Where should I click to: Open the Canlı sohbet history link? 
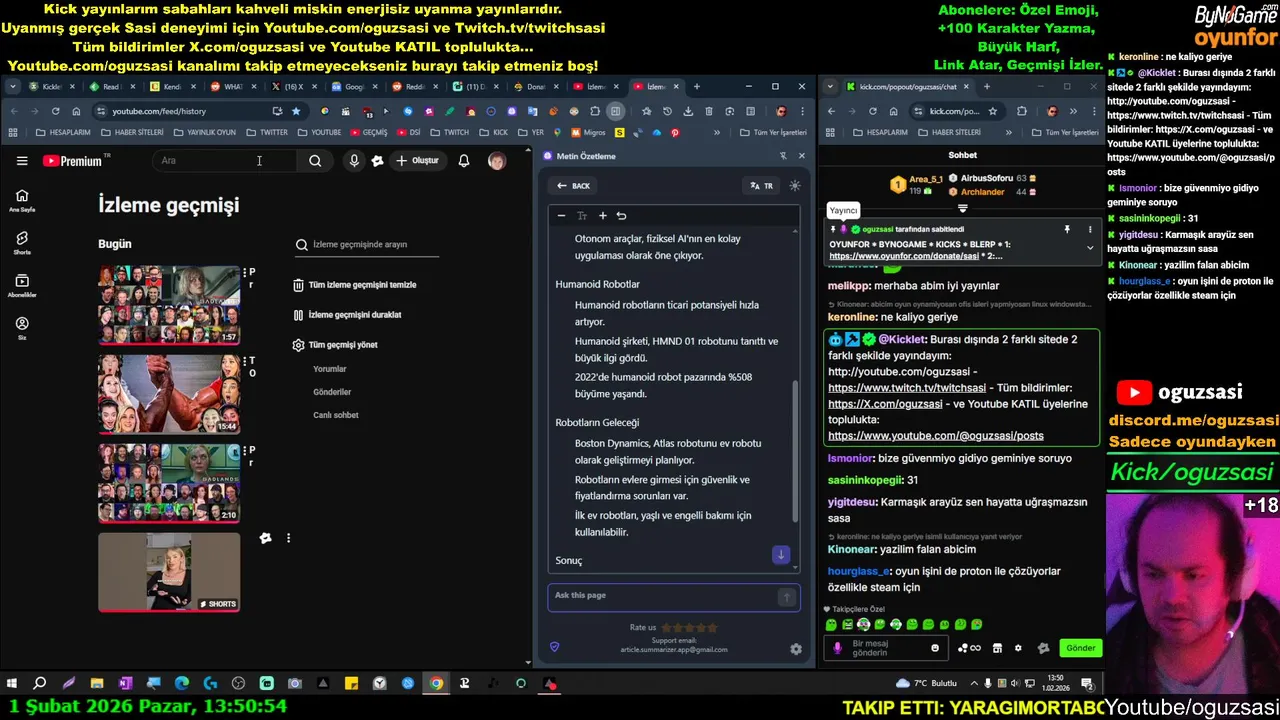[336, 415]
